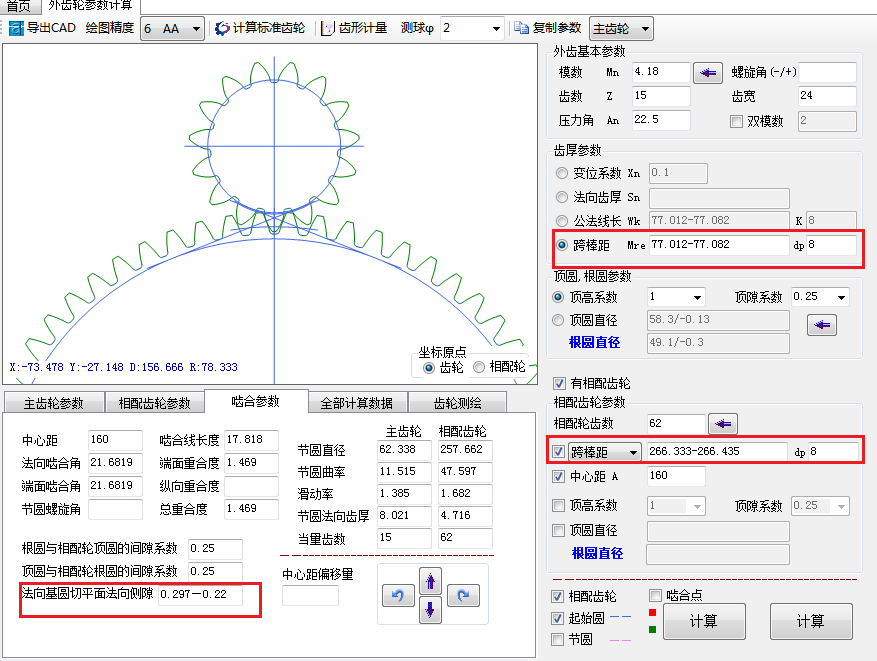Click the up arrow in 中心距偏移量 pad
The image size is (877, 661).
tap(430, 581)
